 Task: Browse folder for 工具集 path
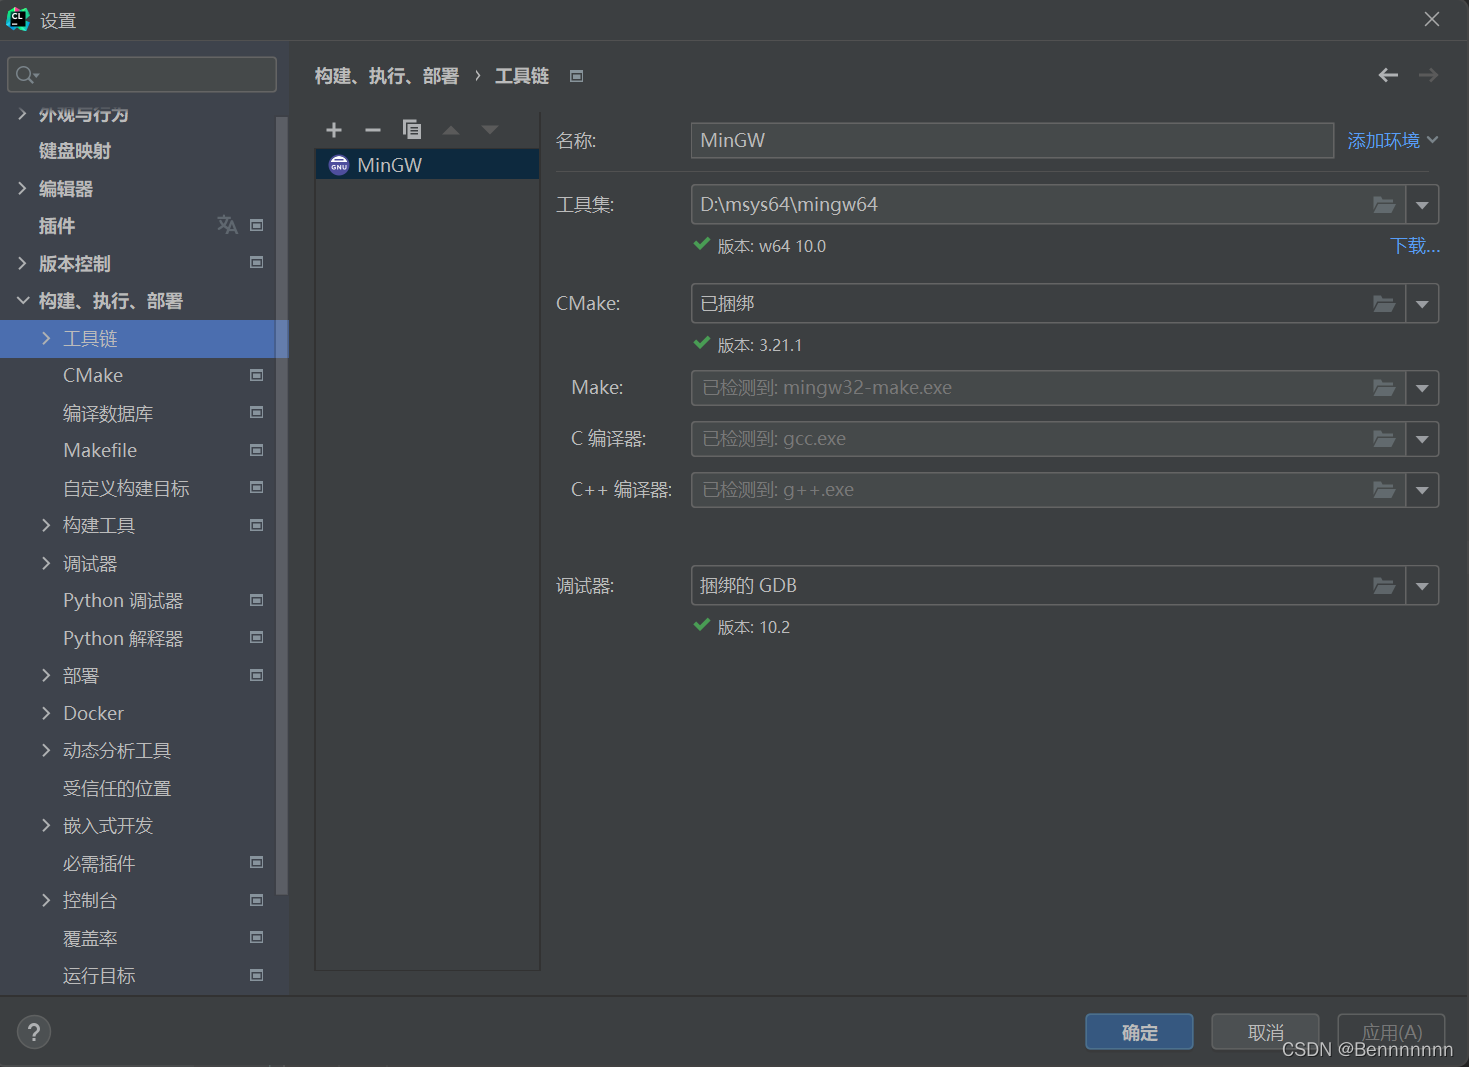[x=1384, y=205]
